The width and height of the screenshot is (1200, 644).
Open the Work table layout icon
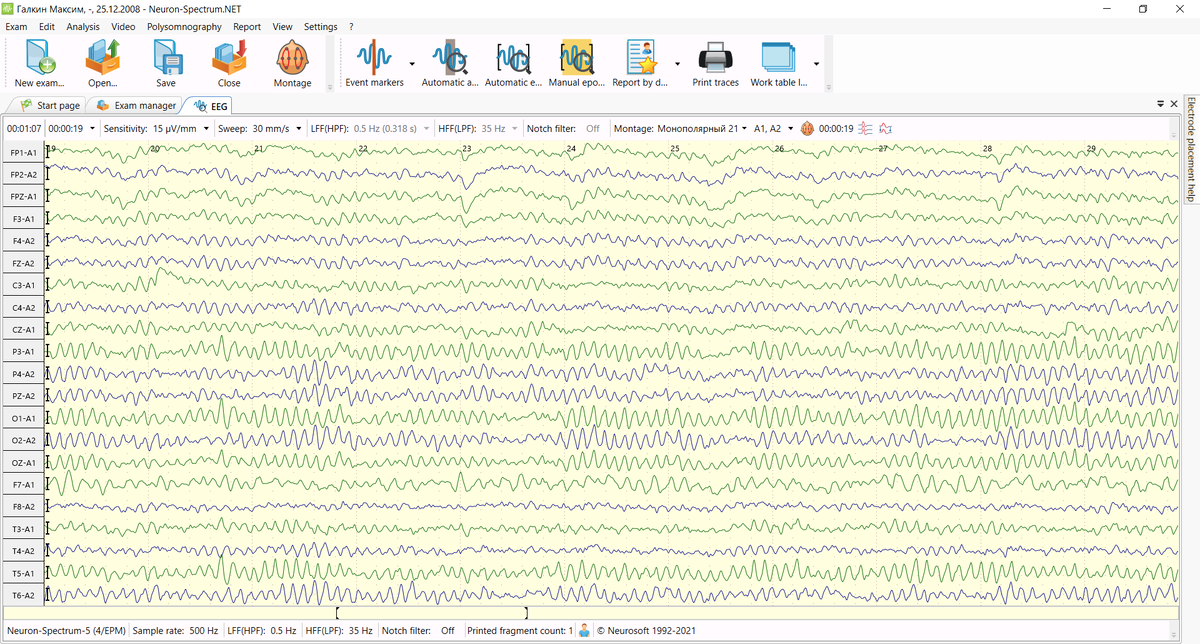(778, 57)
